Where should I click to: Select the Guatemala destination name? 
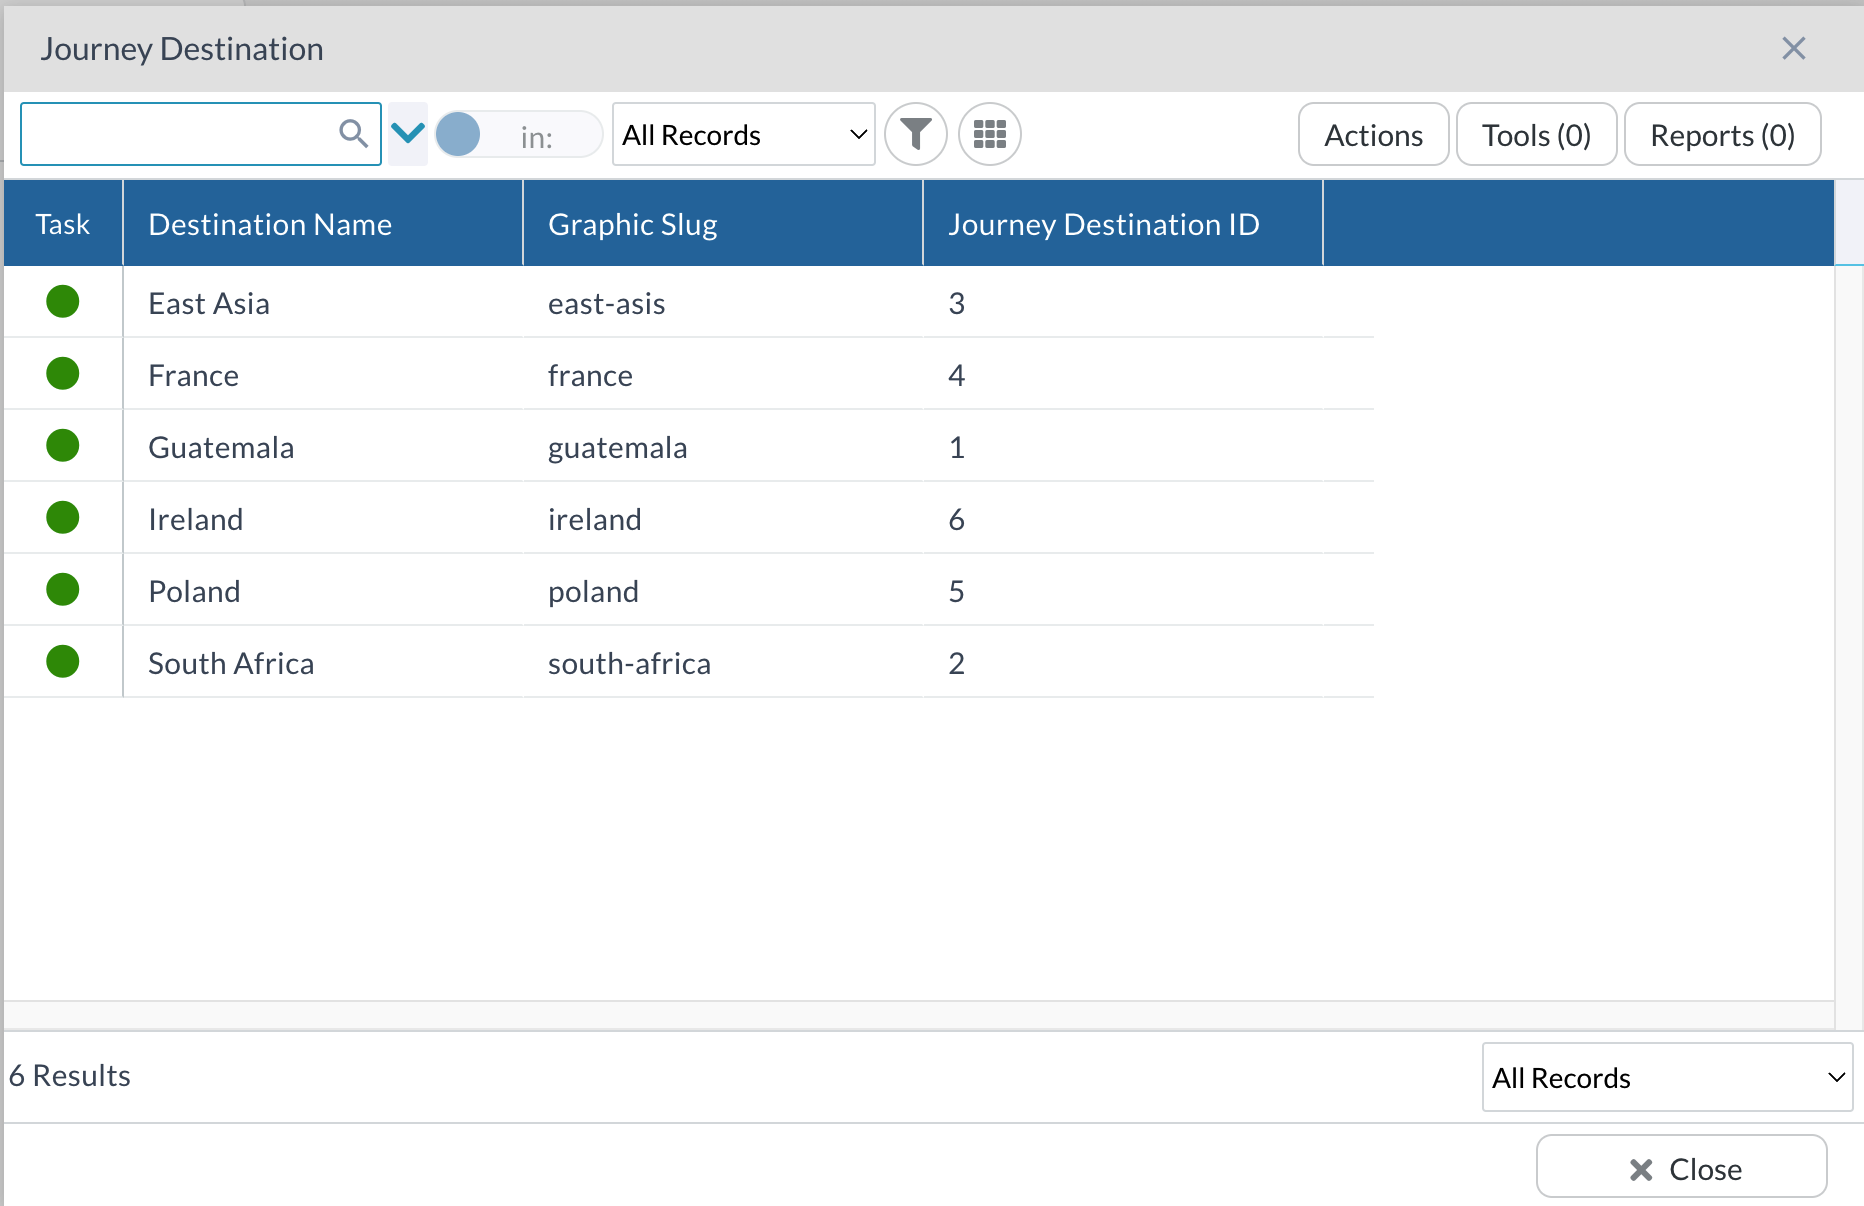(221, 447)
